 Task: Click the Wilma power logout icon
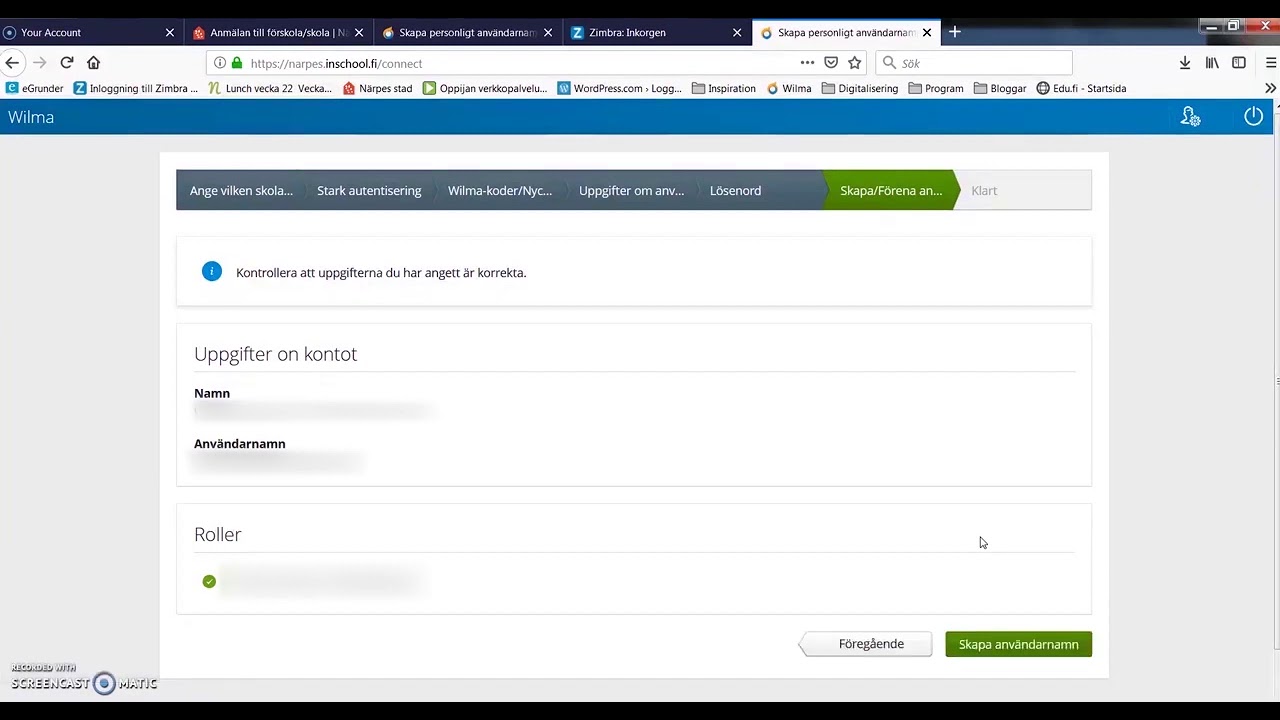1253,117
